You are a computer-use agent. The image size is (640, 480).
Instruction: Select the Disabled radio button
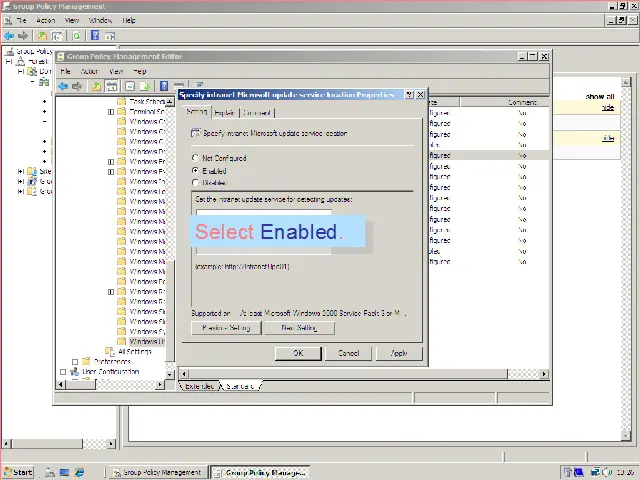coord(195,182)
